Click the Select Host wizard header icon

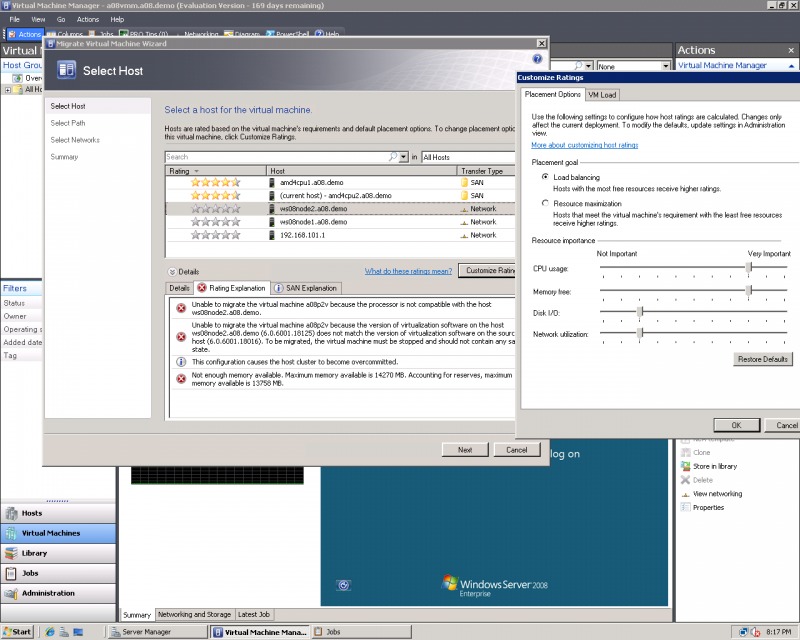66,70
